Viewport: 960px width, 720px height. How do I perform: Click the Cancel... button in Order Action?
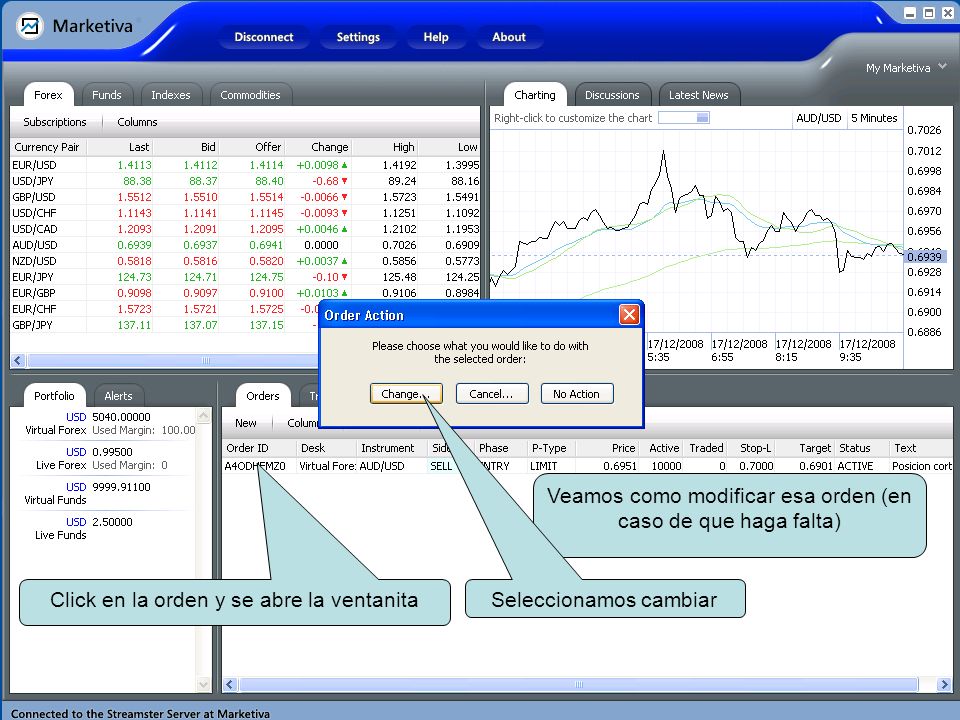pos(492,394)
